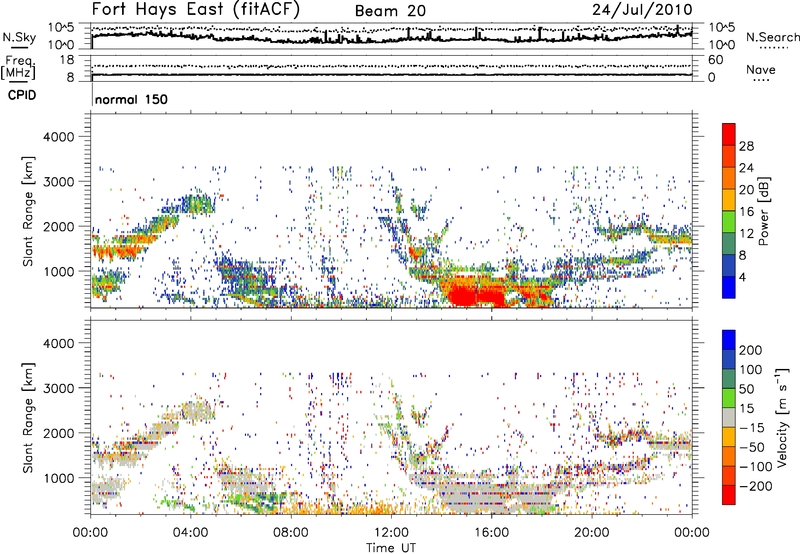This screenshot has width=800, height=554.
Task: Click the solid N.Sky noise trace line
Action: click(x=391, y=37)
